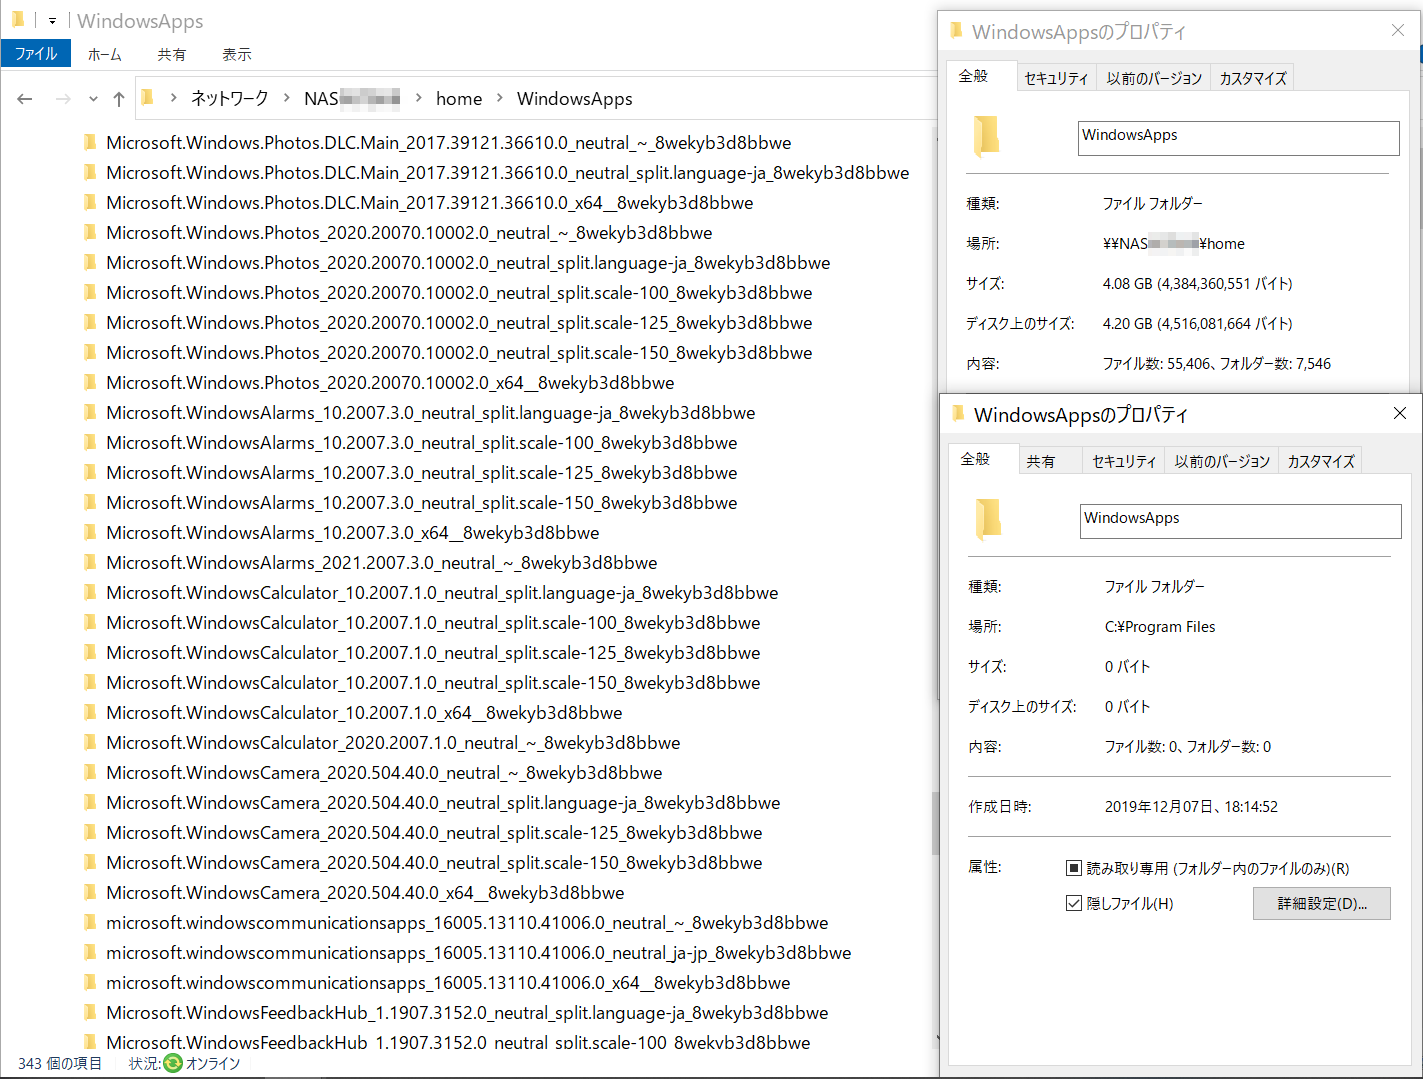Open カスタマイズ tab in the ¥¥NAS properties dialog
Screen dimensions: 1423x1079
[x=1253, y=78]
